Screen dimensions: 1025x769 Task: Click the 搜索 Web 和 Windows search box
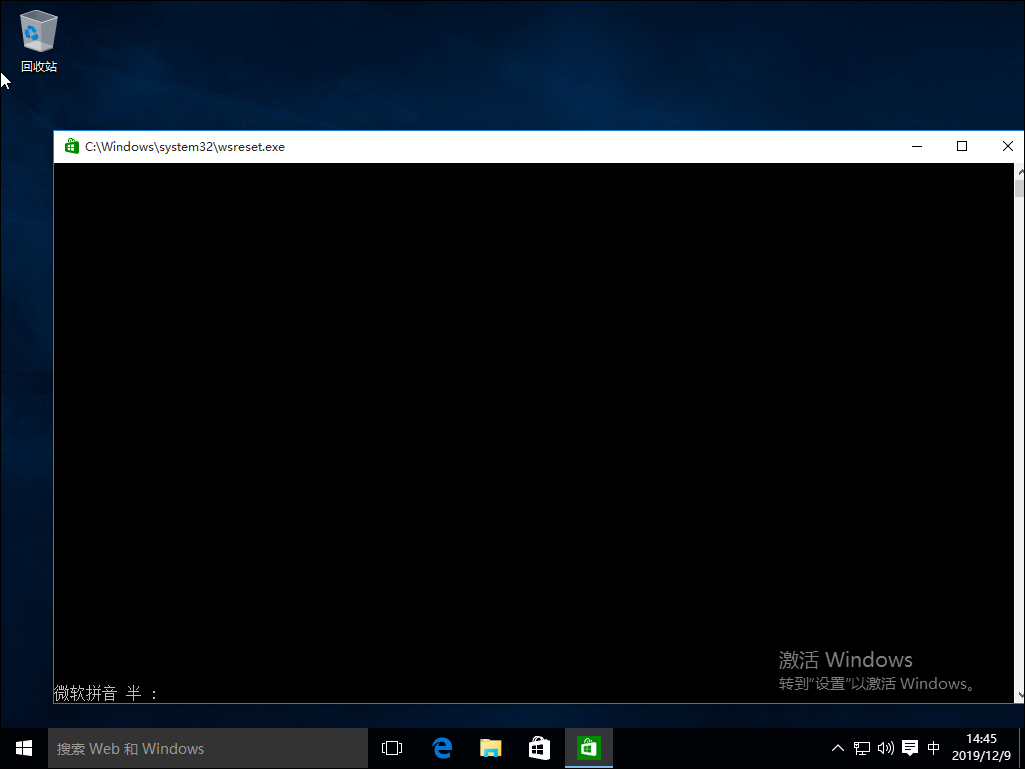click(200, 747)
